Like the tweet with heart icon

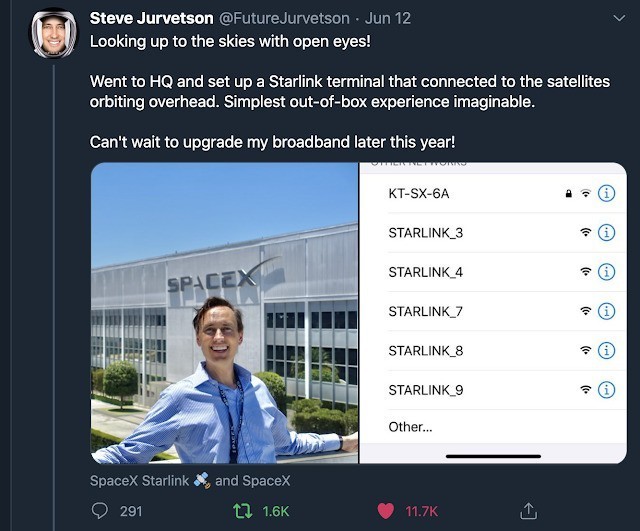[x=385, y=511]
